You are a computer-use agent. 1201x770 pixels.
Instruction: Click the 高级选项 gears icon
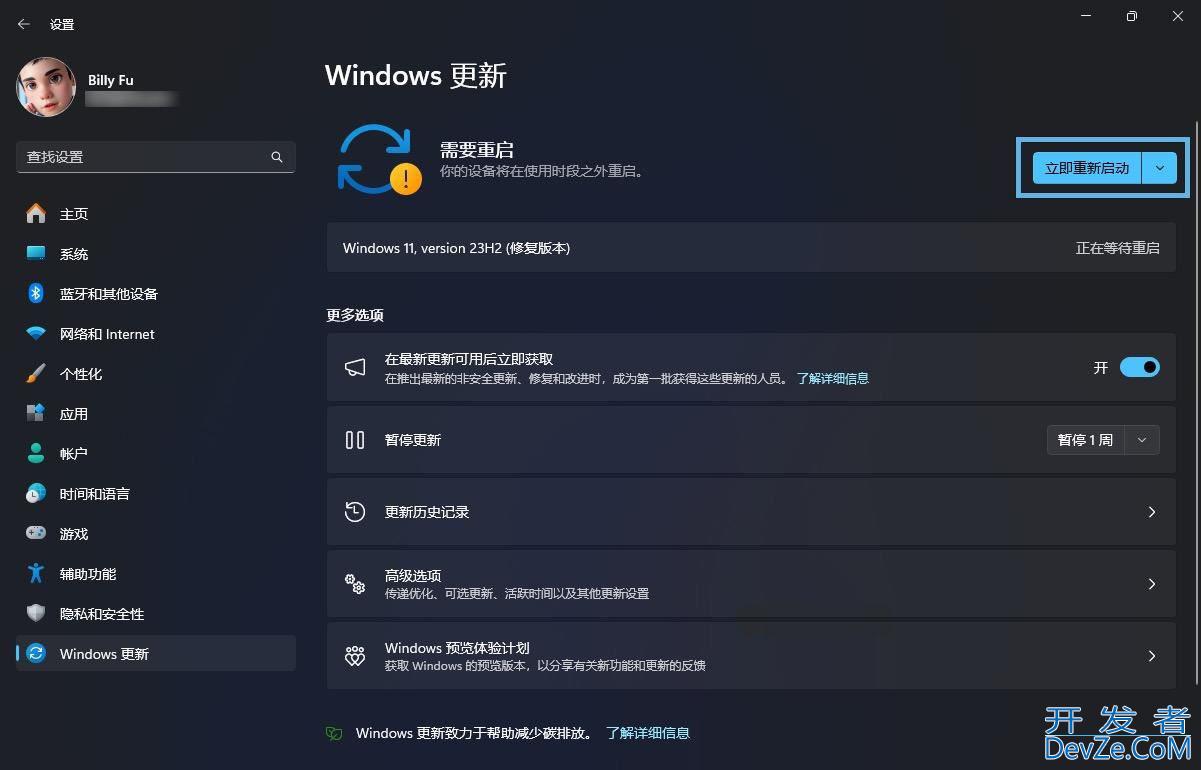click(x=355, y=584)
